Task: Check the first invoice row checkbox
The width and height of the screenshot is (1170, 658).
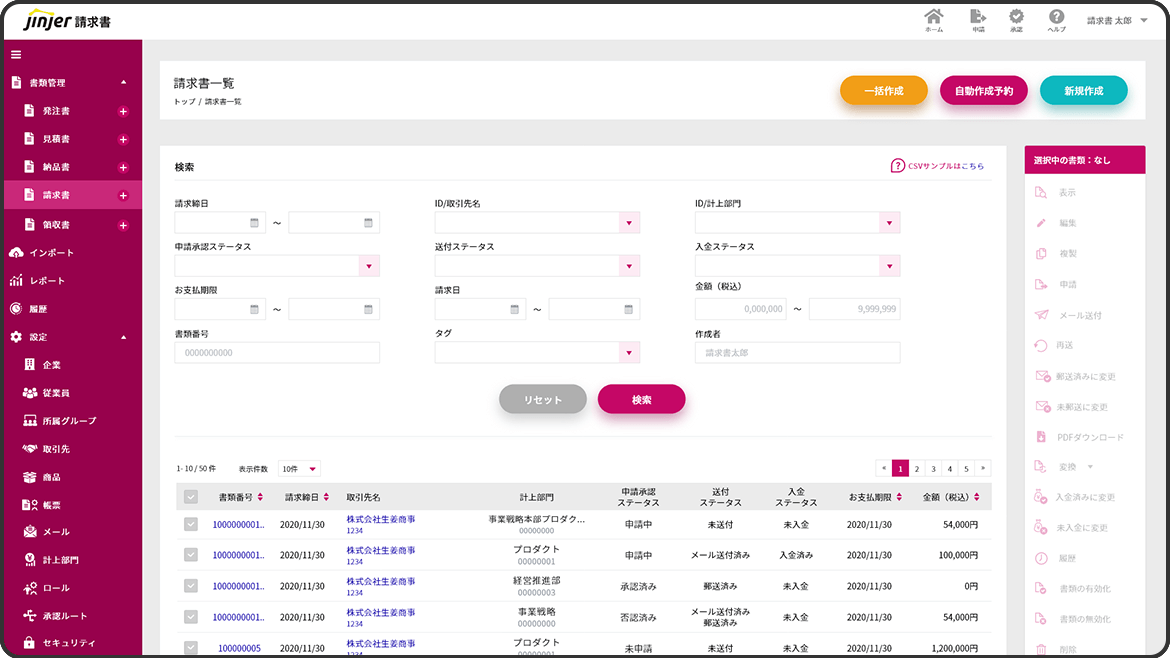Action: pyautogui.click(x=190, y=524)
